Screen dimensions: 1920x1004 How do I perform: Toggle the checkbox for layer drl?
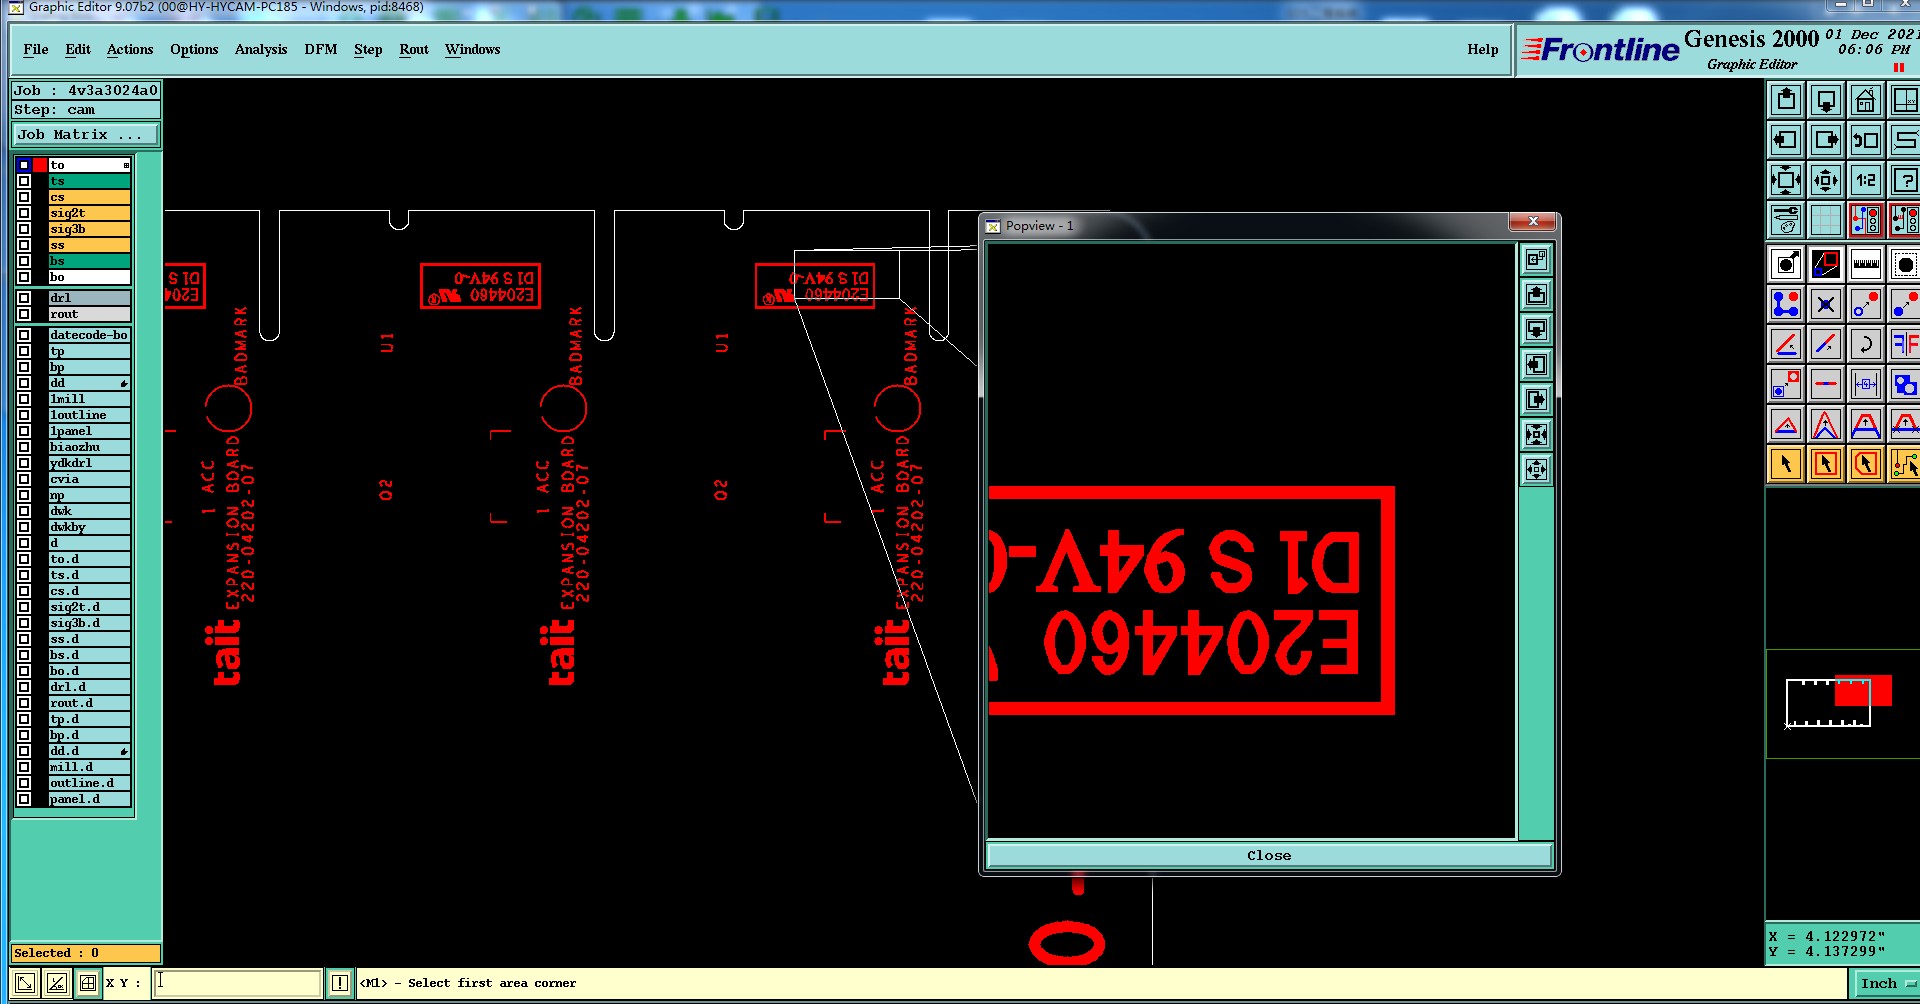(x=24, y=298)
